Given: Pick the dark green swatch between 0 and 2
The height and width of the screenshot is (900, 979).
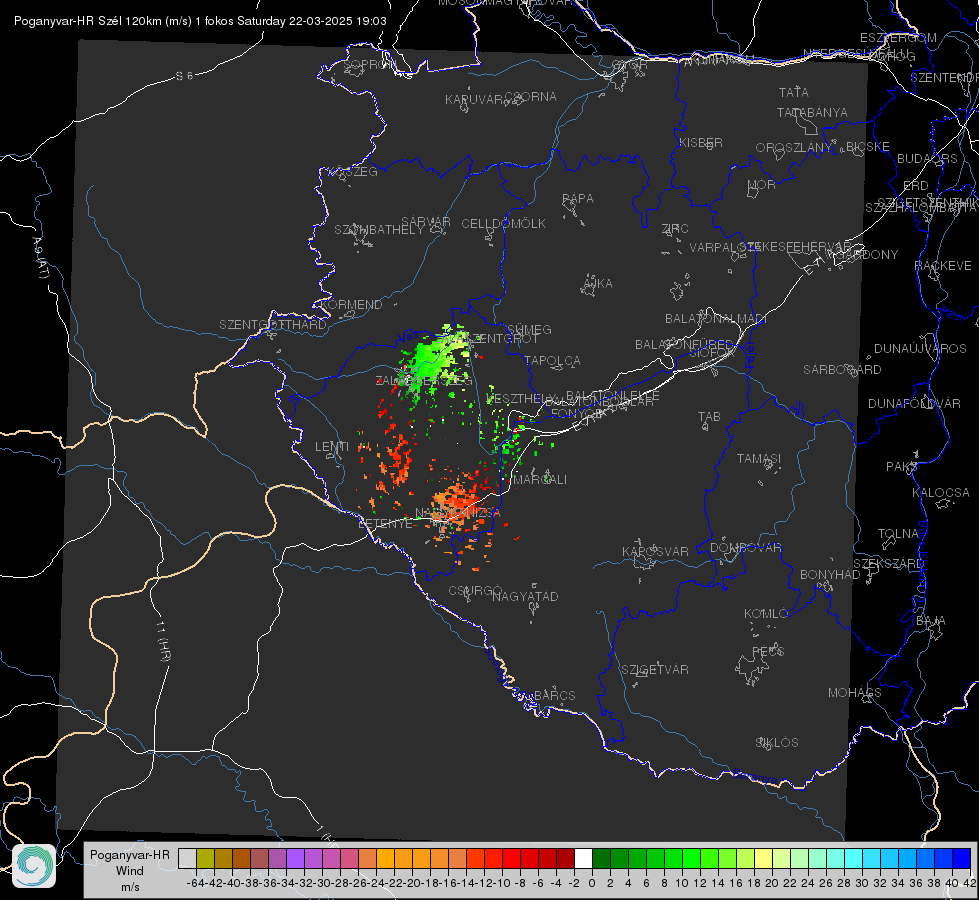Looking at the screenshot, I should (601, 858).
